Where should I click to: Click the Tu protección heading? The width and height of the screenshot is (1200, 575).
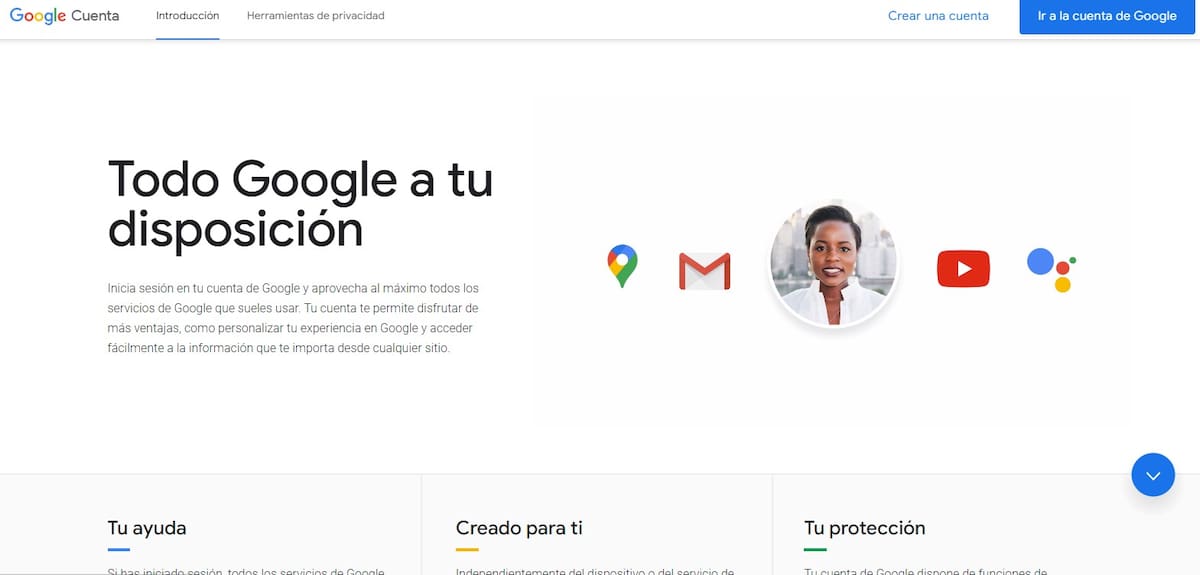(865, 528)
